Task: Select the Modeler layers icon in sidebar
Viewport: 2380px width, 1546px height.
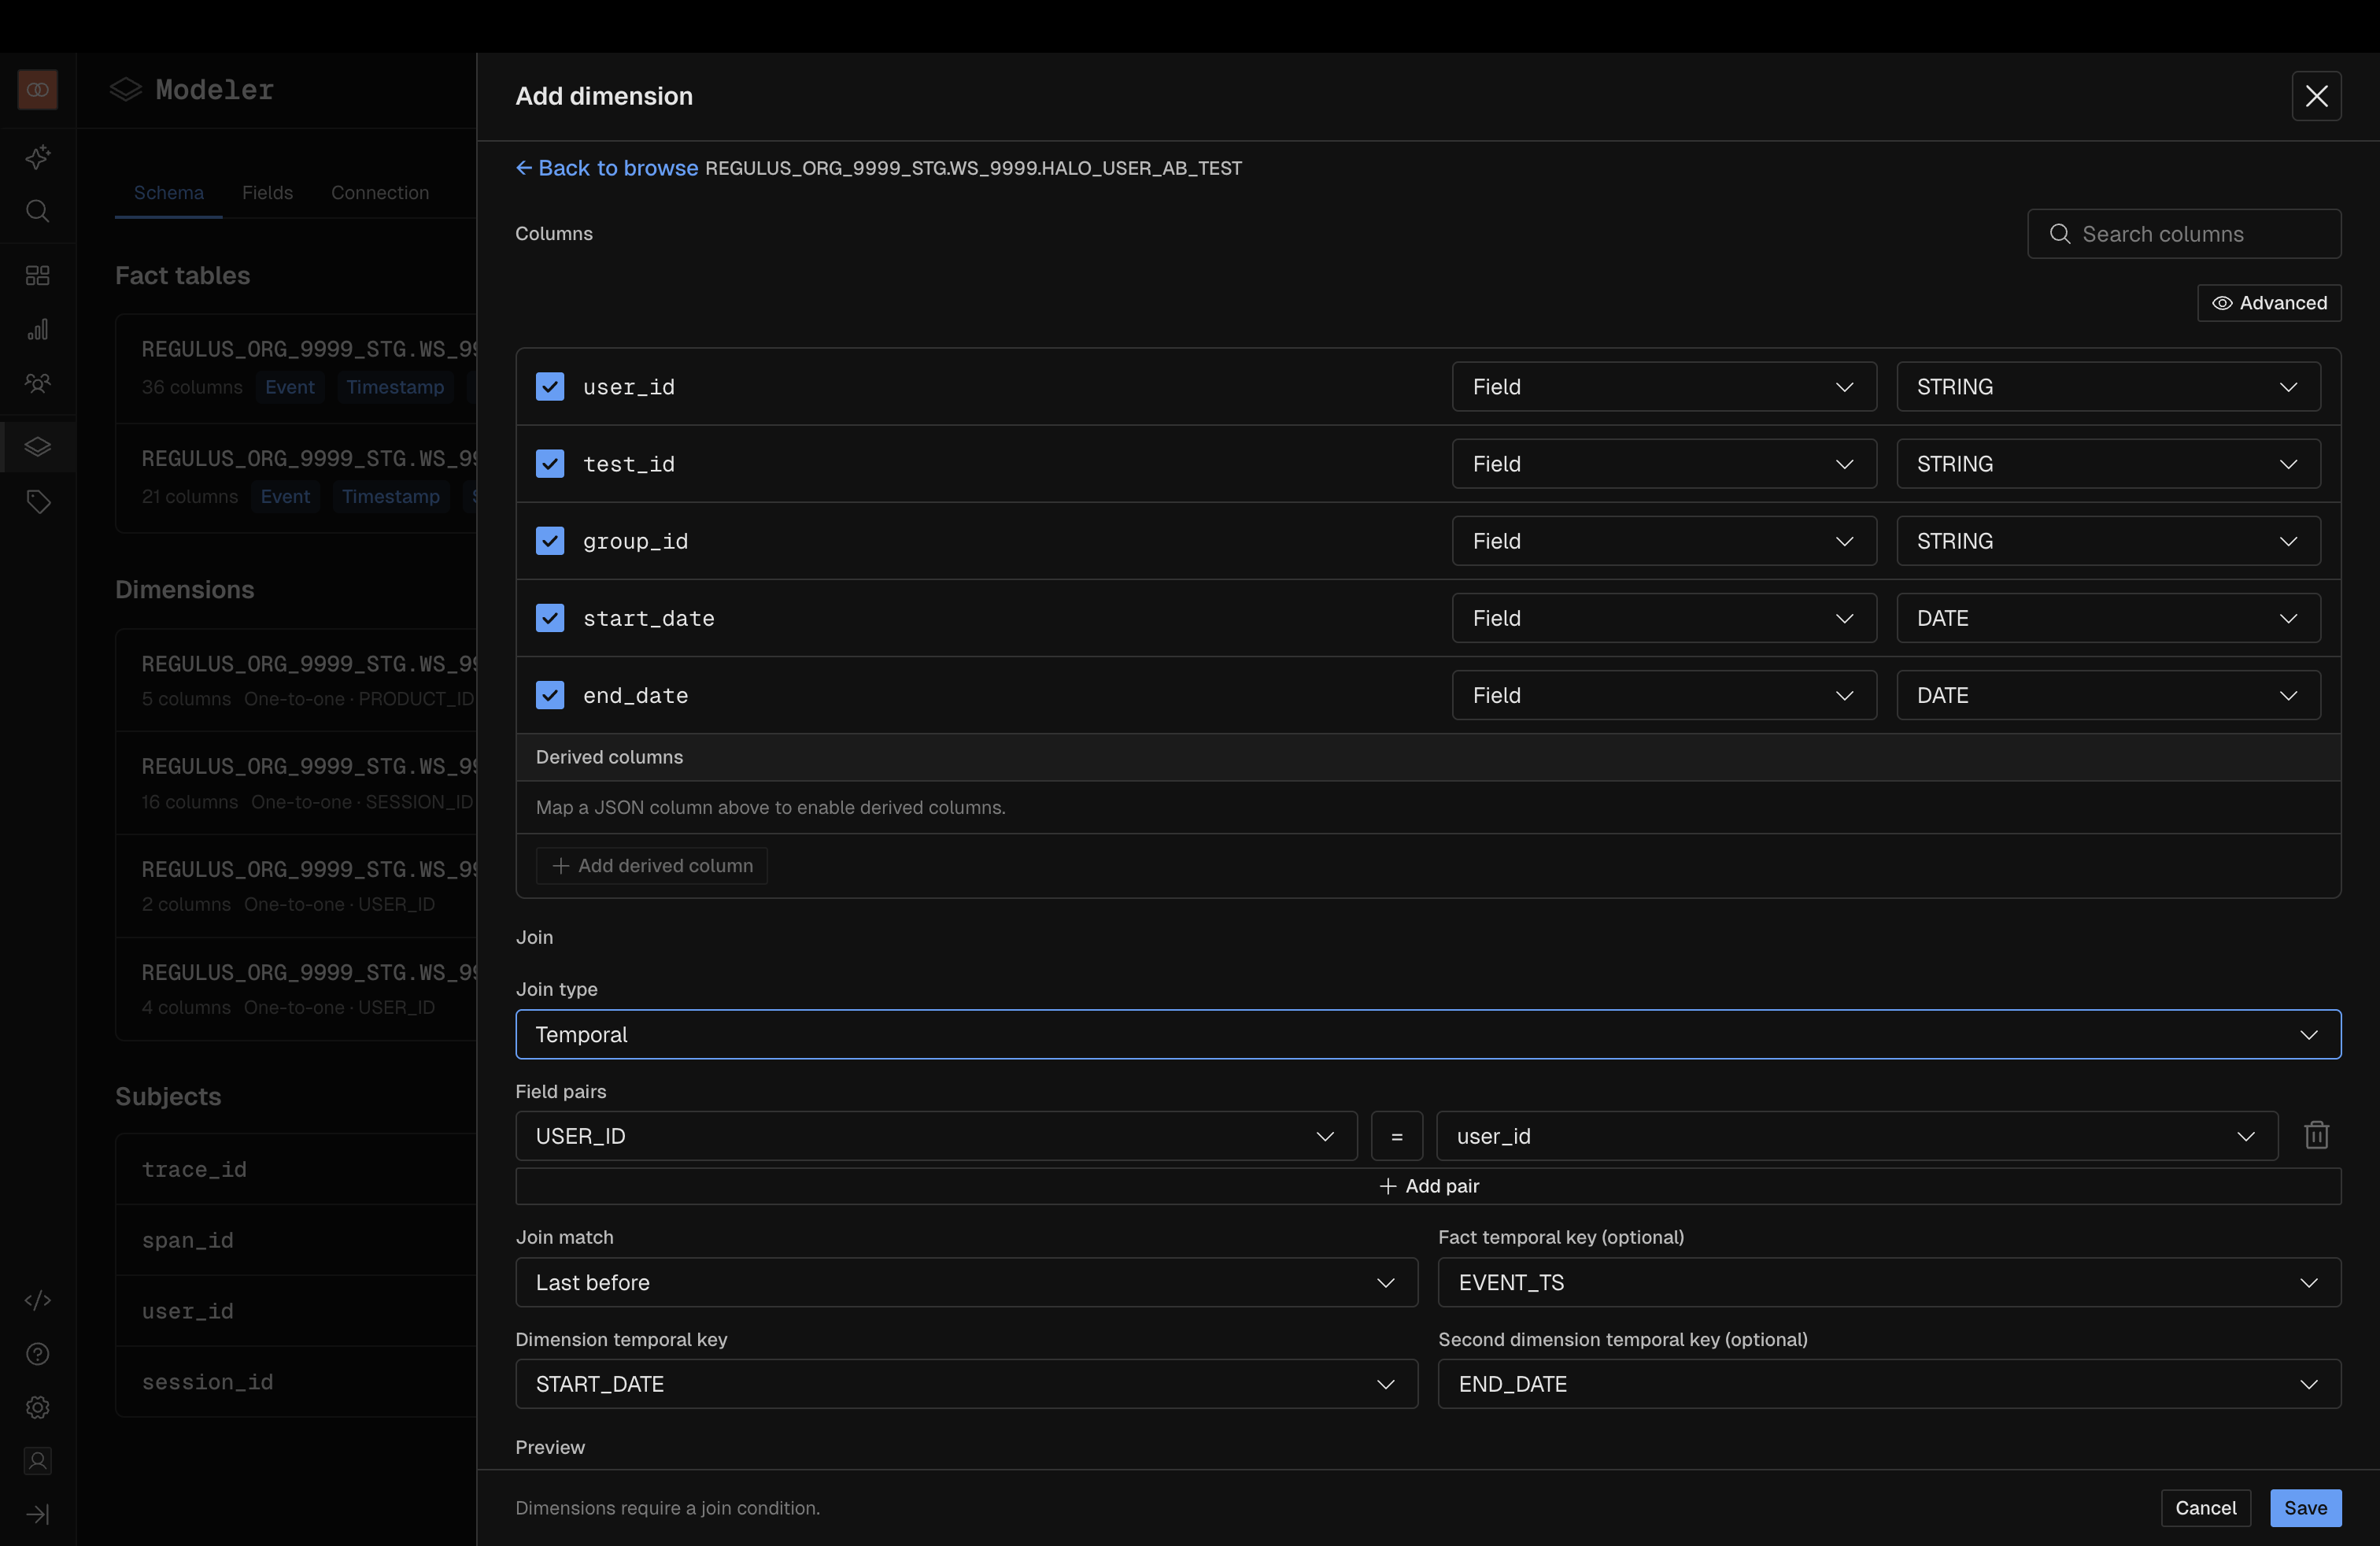Action: (38, 446)
